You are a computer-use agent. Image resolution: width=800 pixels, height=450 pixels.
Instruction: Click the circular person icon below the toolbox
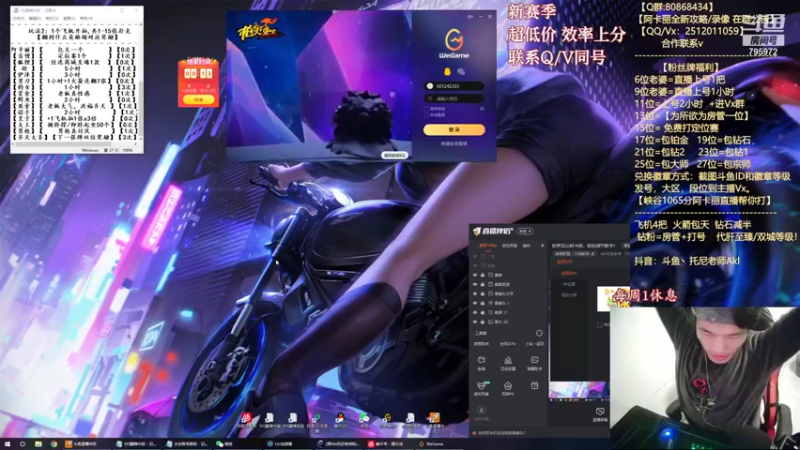[481, 411]
